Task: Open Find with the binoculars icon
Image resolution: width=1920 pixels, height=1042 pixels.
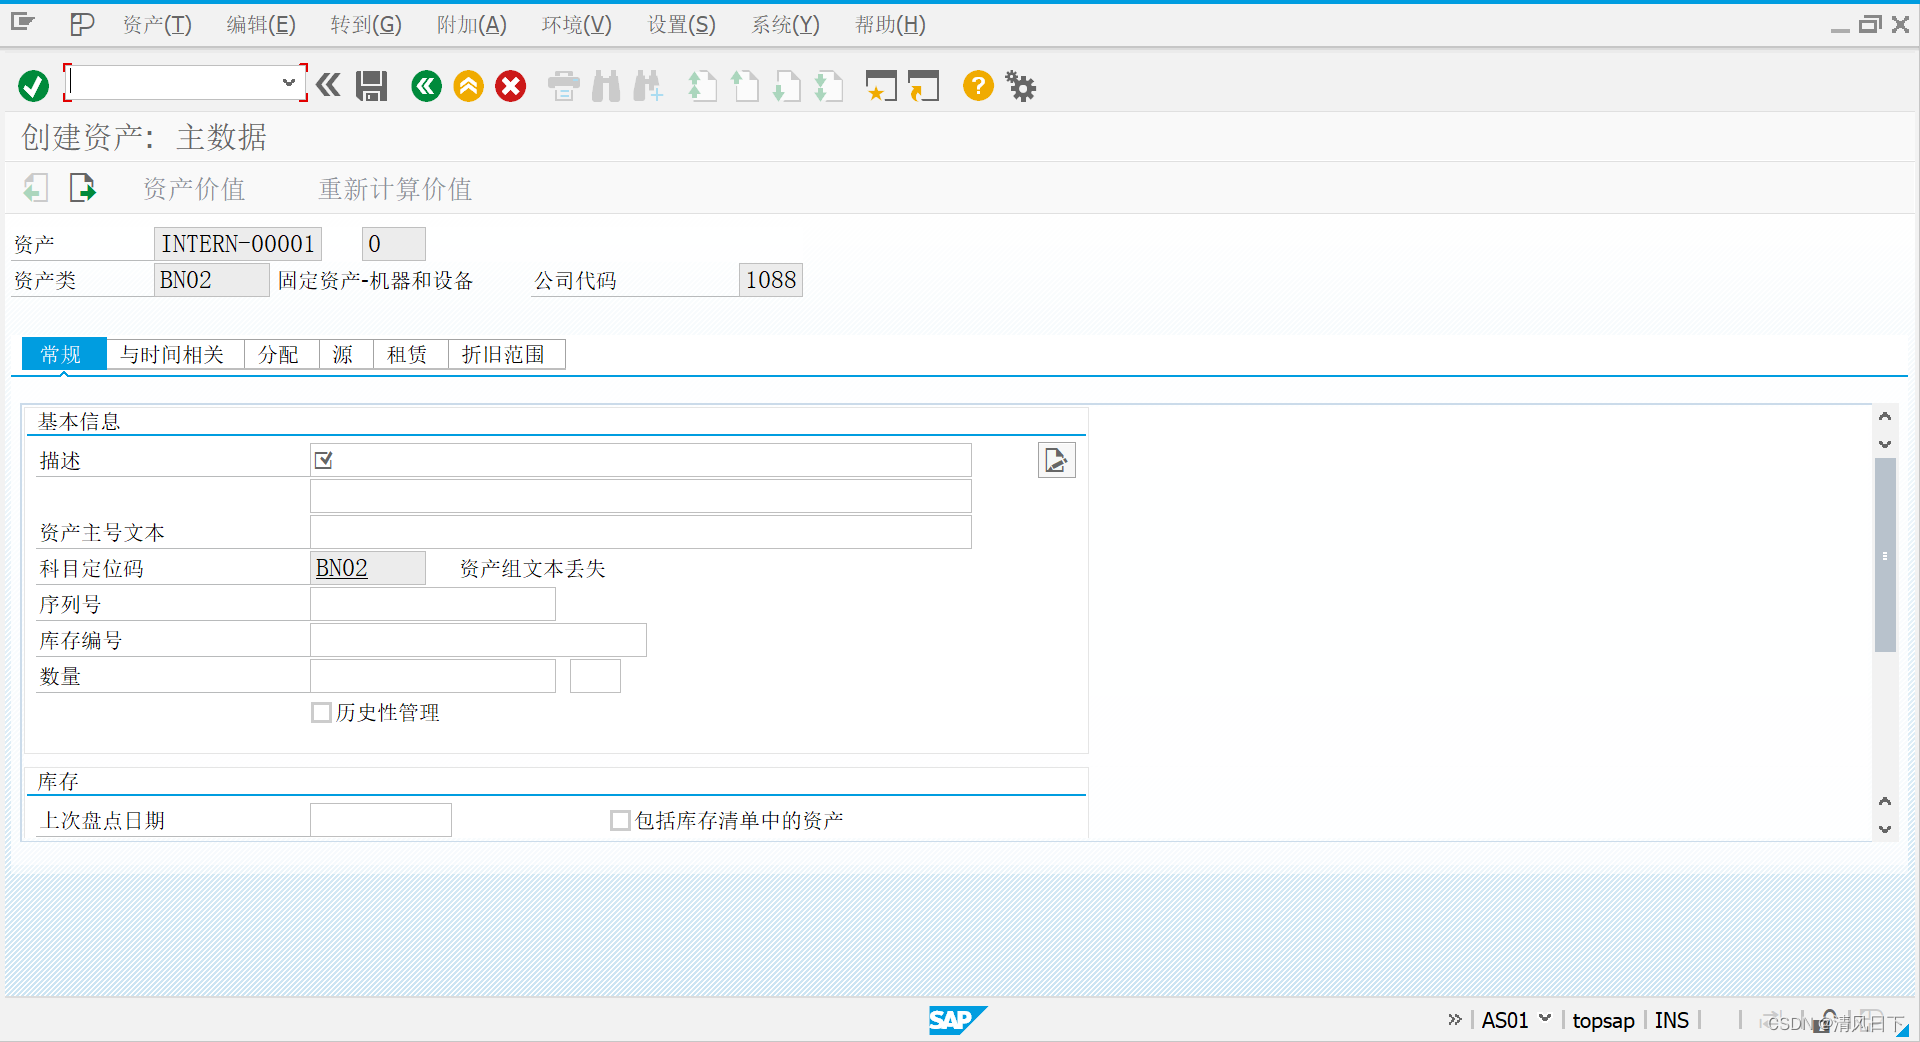Action: 604,86
